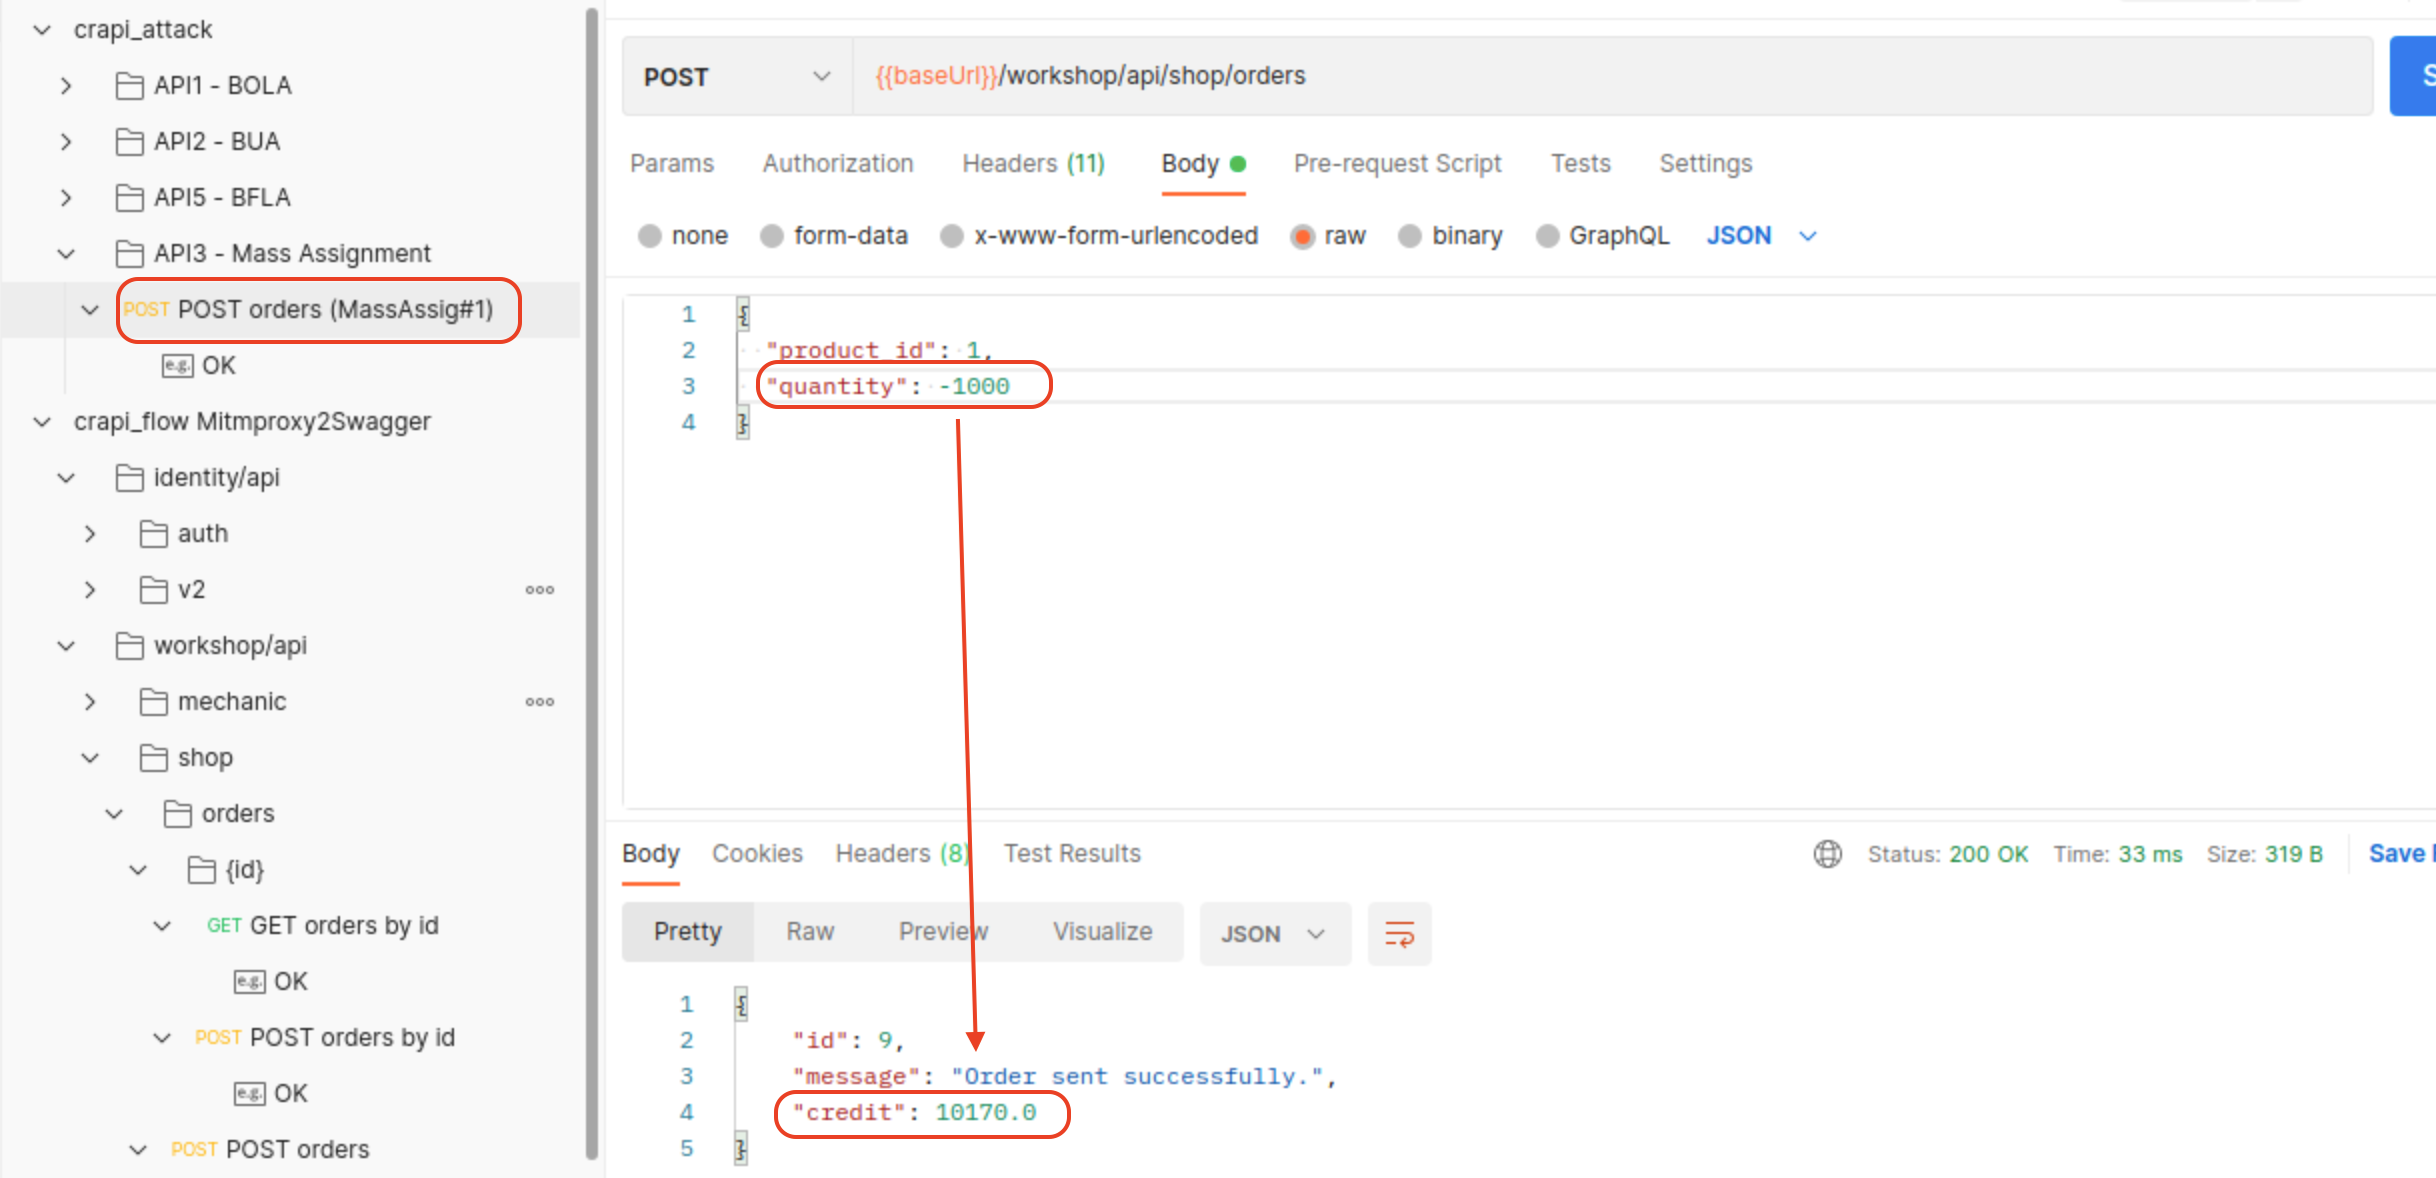Click the Raw response view button
The image size is (2436, 1178).
point(810,932)
